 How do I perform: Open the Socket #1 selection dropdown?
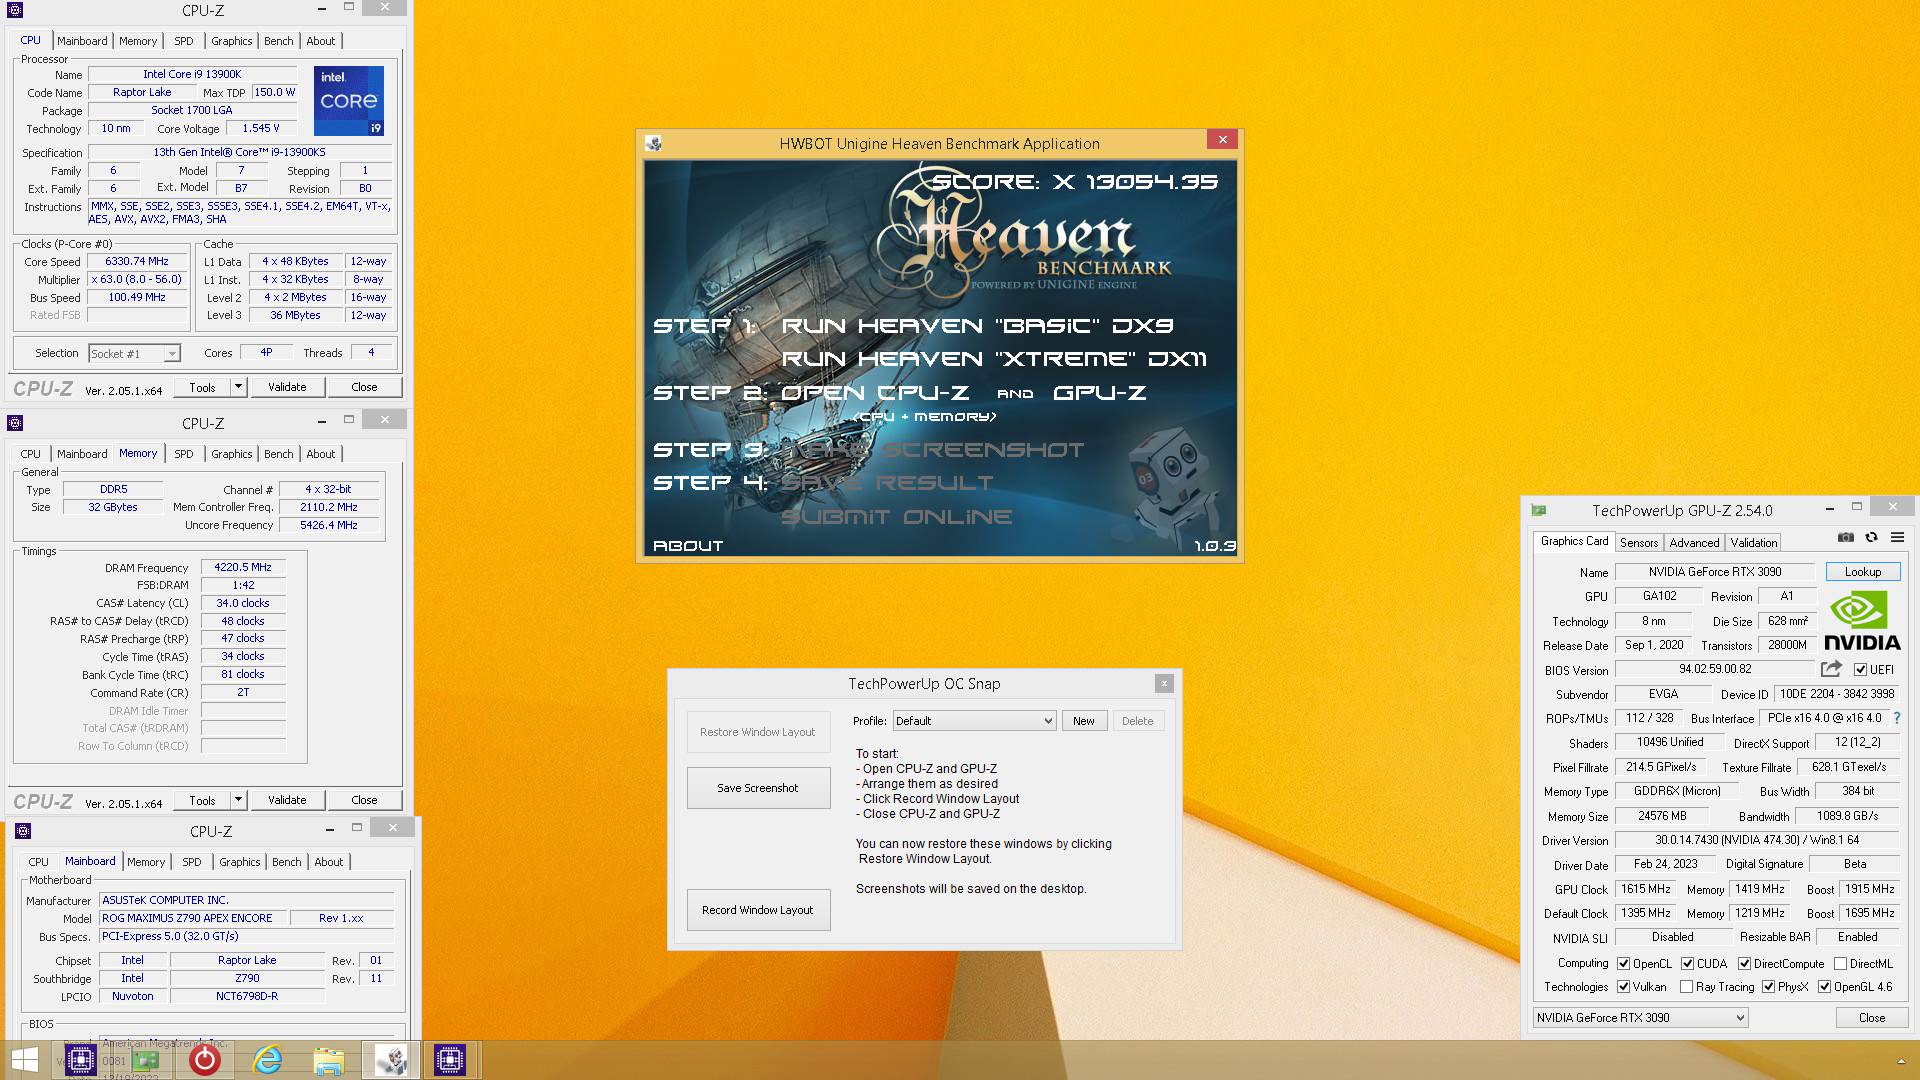point(134,354)
